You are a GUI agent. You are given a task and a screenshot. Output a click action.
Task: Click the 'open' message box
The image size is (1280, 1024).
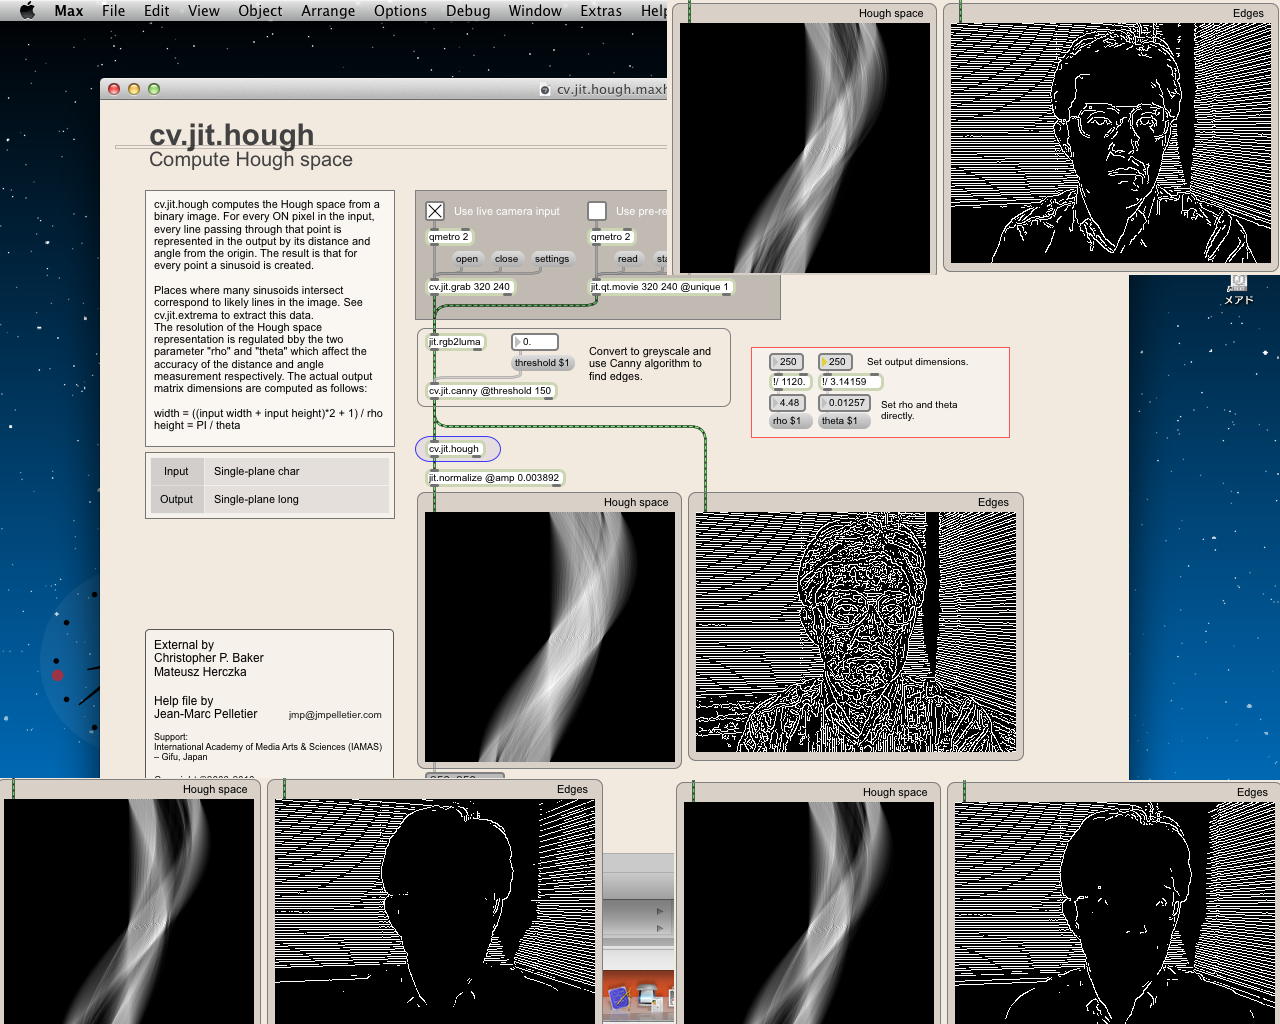click(x=467, y=259)
